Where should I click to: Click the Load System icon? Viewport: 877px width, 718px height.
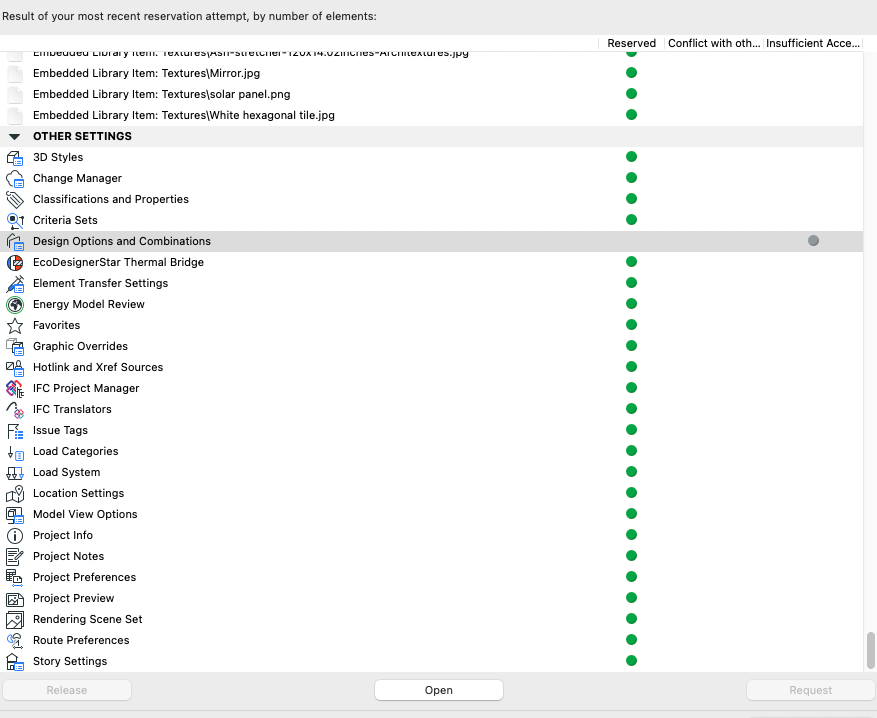(x=15, y=473)
